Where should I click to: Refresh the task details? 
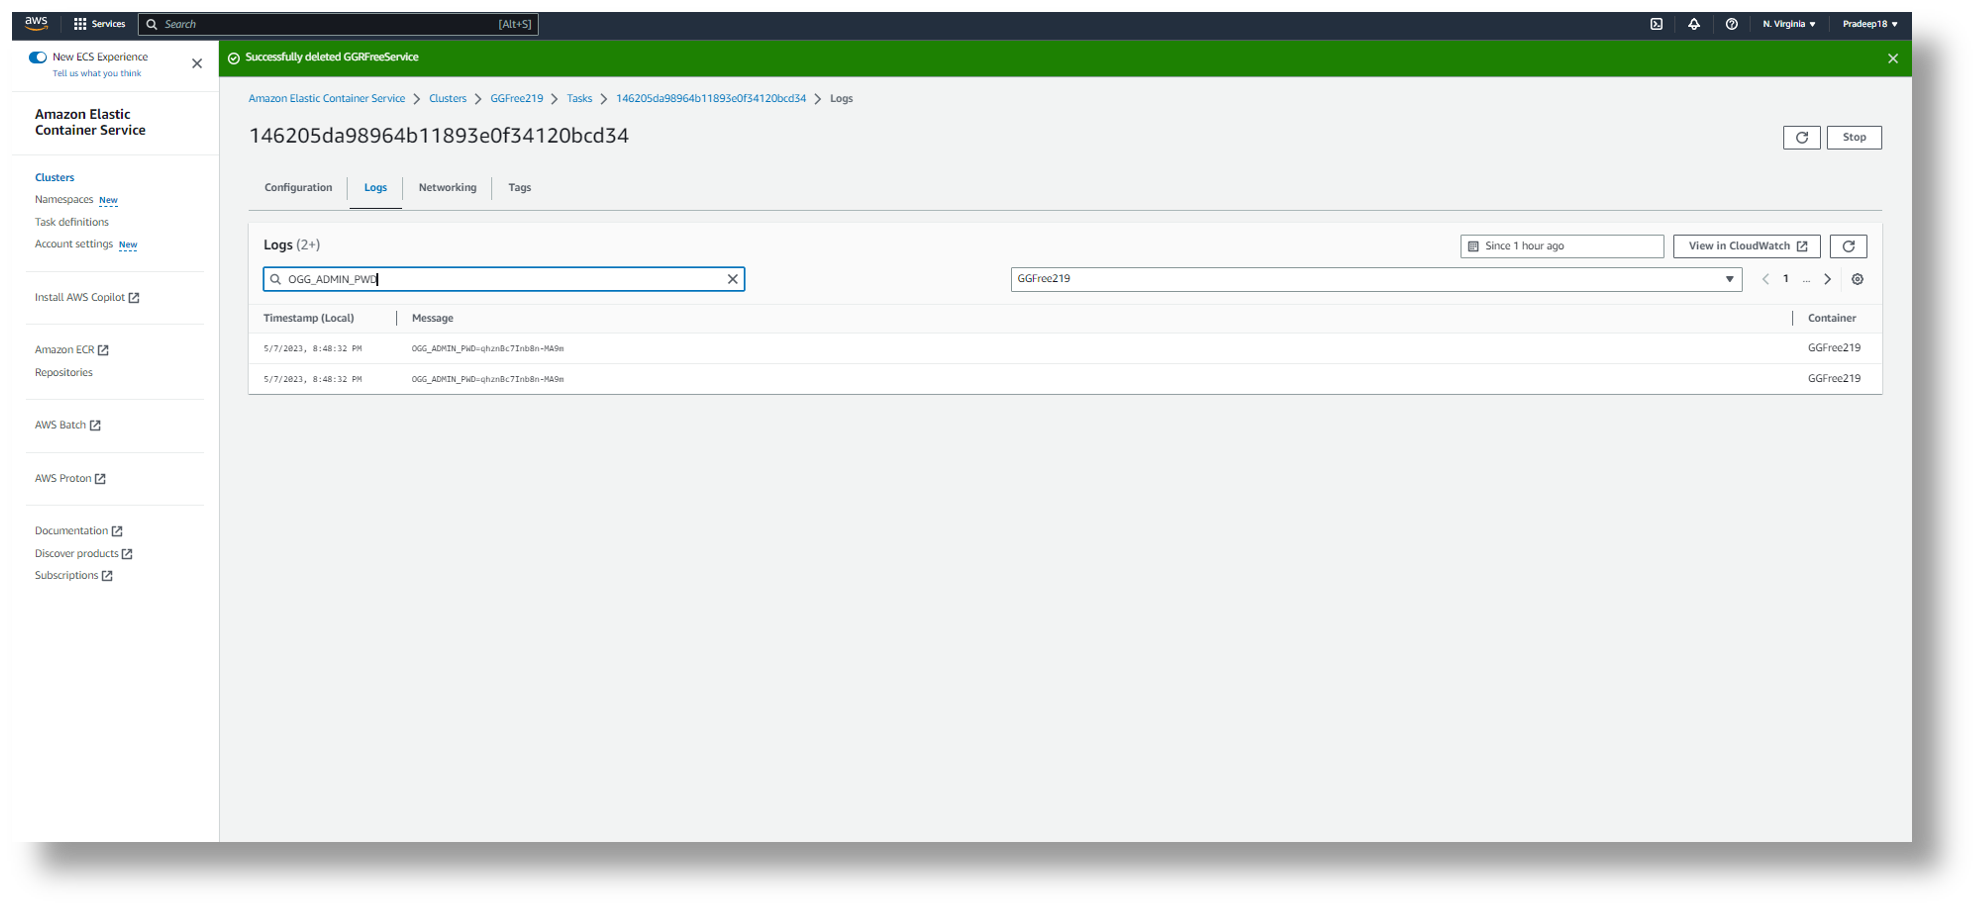[1801, 138]
